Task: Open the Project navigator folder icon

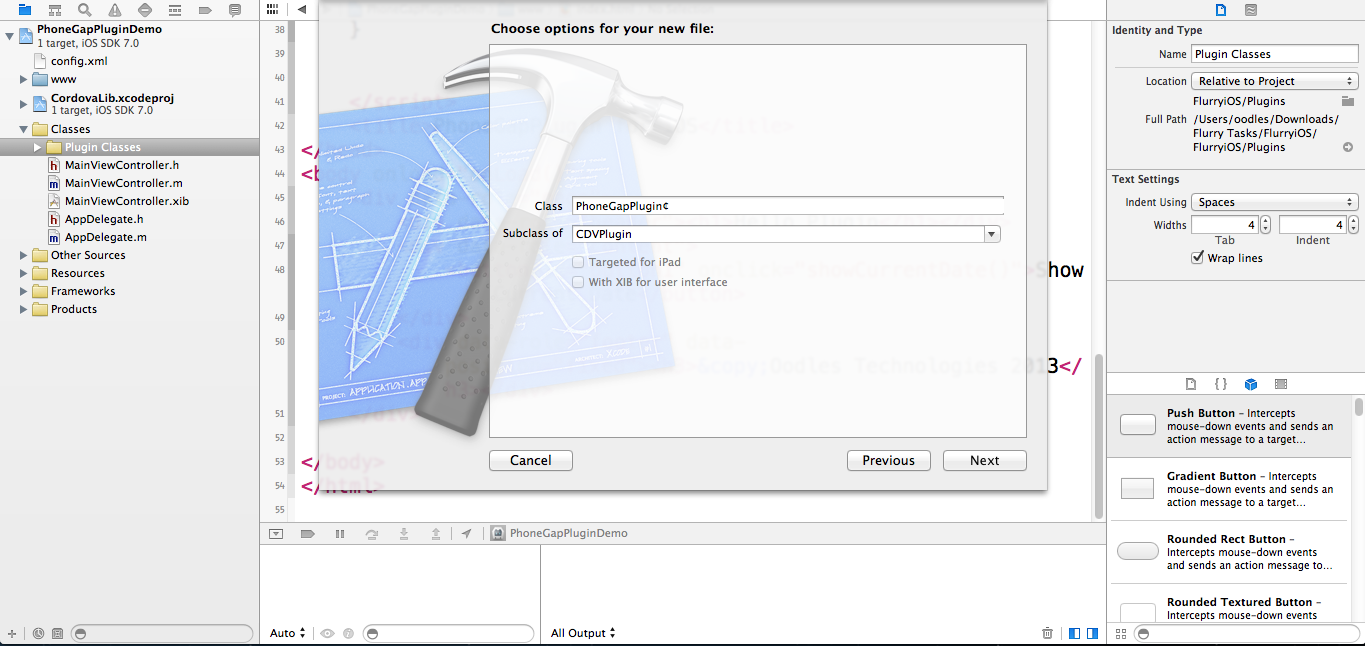Action: pyautogui.click(x=25, y=10)
